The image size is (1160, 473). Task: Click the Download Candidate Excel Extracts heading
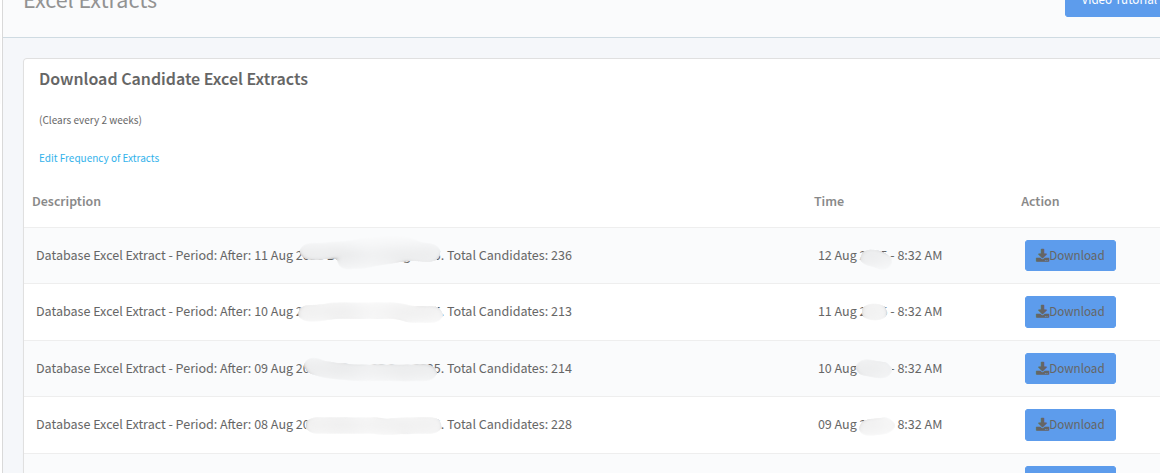click(174, 79)
